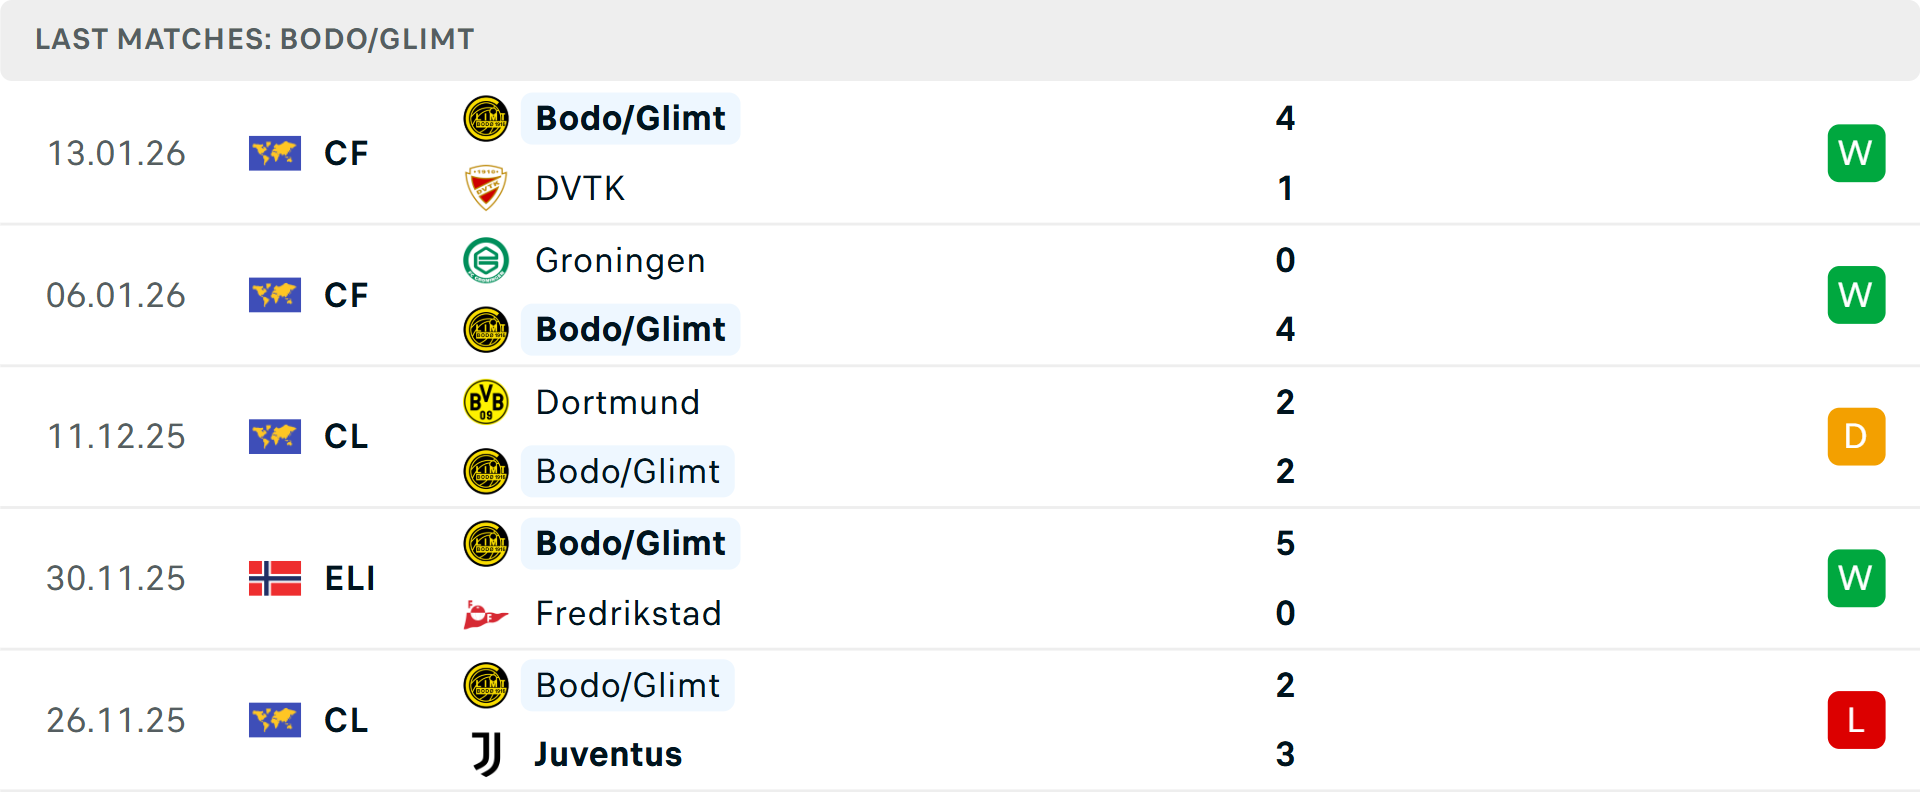Open the Fredrikstad team link
Image resolution: width=1920 pixels, height=792 pixels.
(628, 613)
